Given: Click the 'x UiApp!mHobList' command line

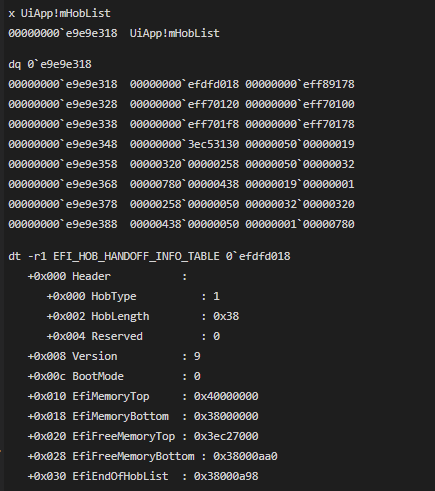Looking at the screenshot, I should coord(59,13).
